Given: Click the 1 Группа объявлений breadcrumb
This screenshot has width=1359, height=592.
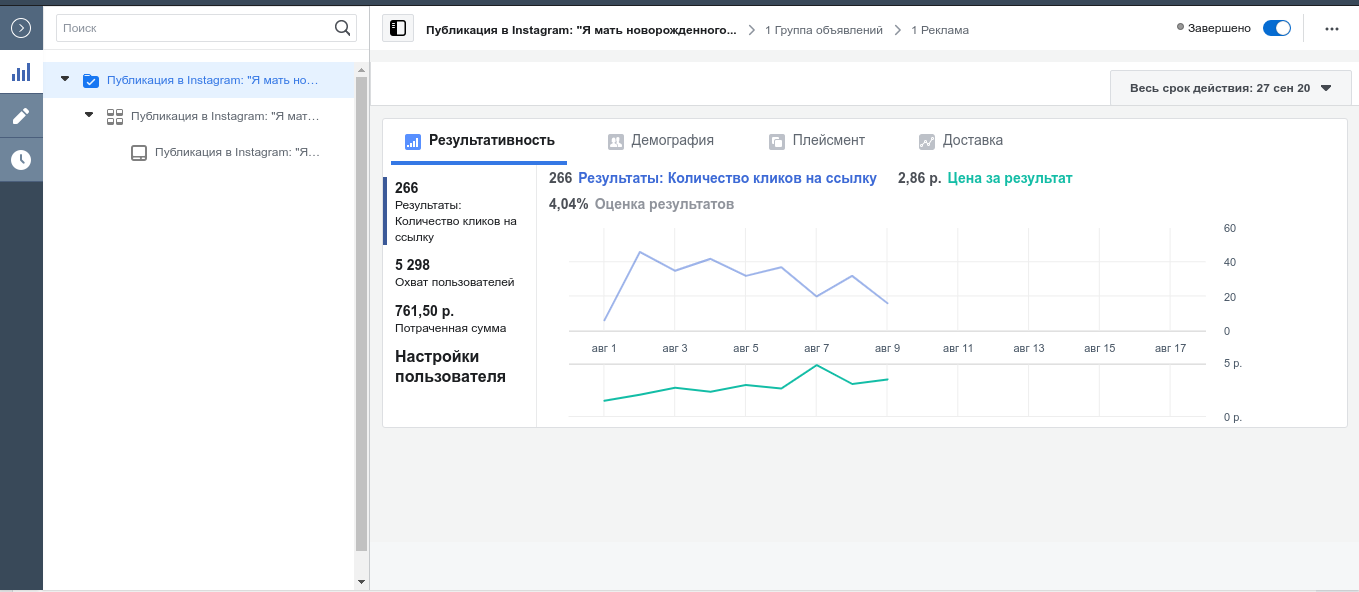Looking at the screenshot, I should pyautogui.click(x=823, y=30).
